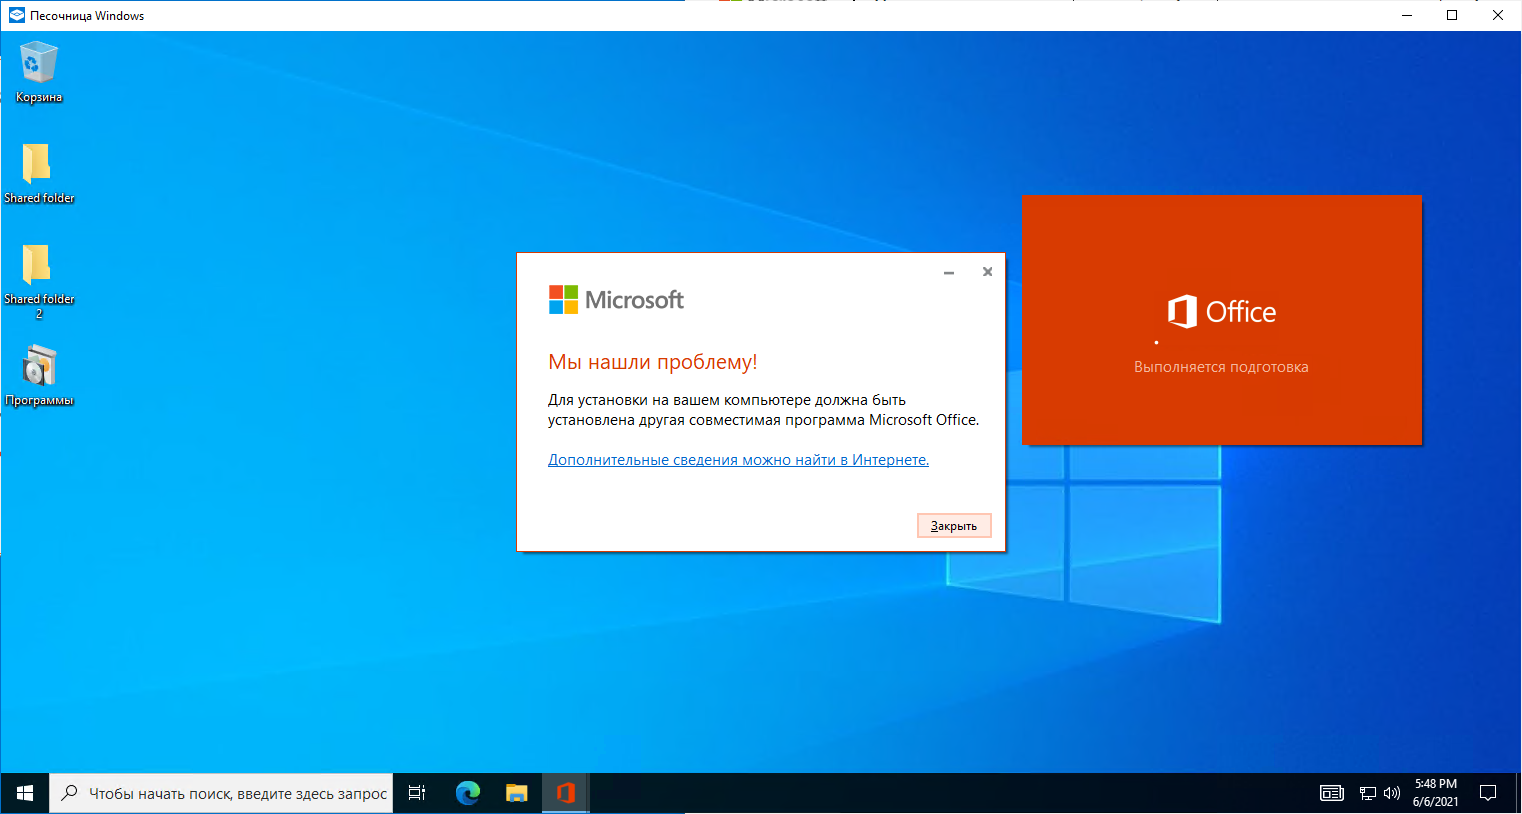Open the touch keyboard tray icon

(x=1332, y=793)
